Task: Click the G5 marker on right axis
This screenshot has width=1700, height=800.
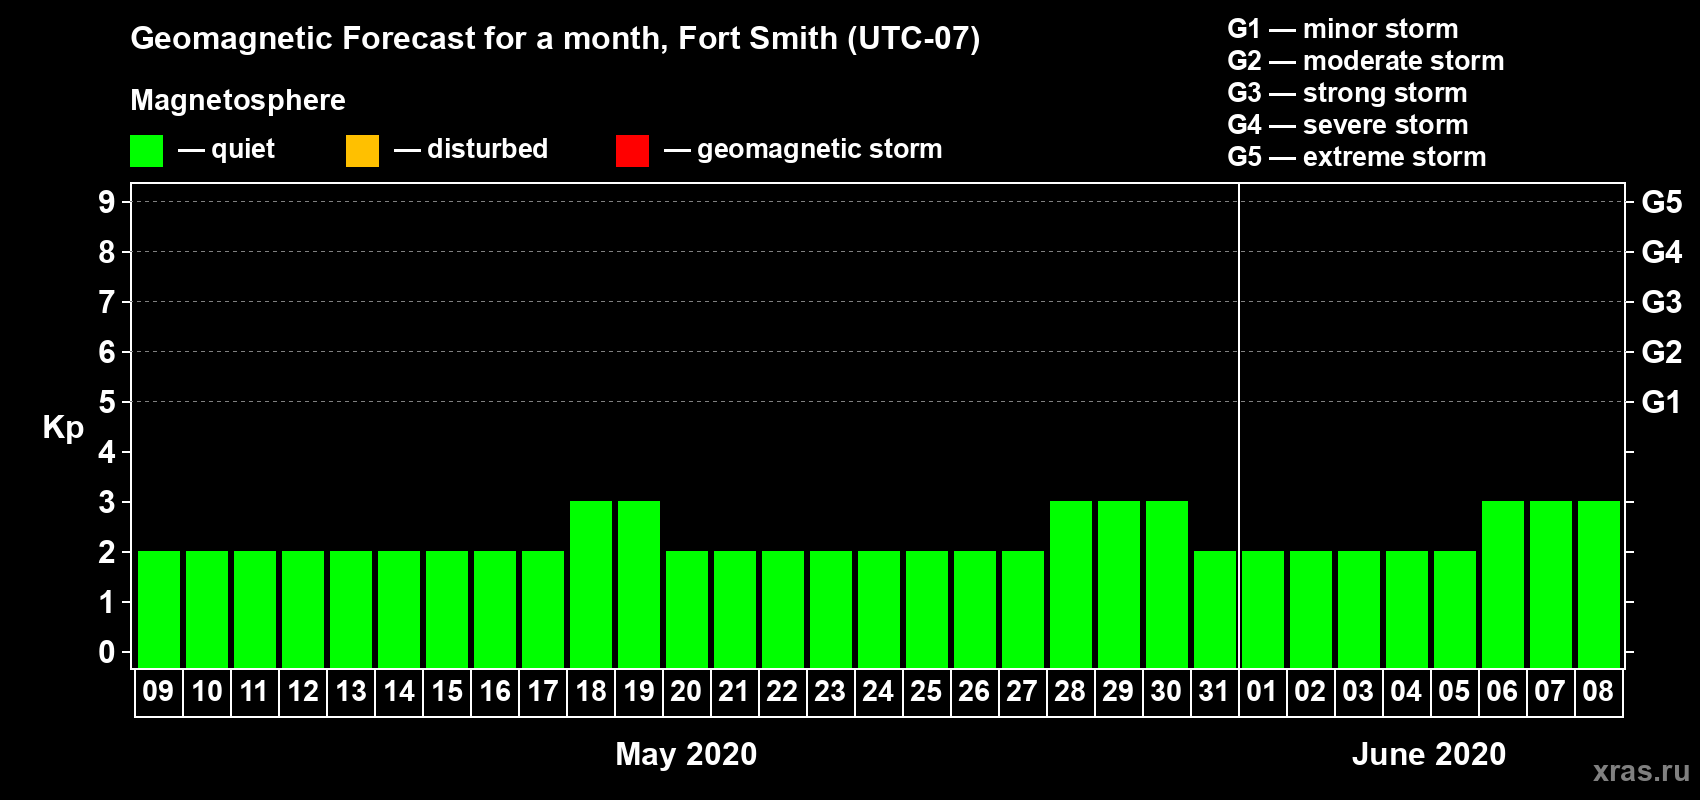Action: click(x=1661, y=202)
